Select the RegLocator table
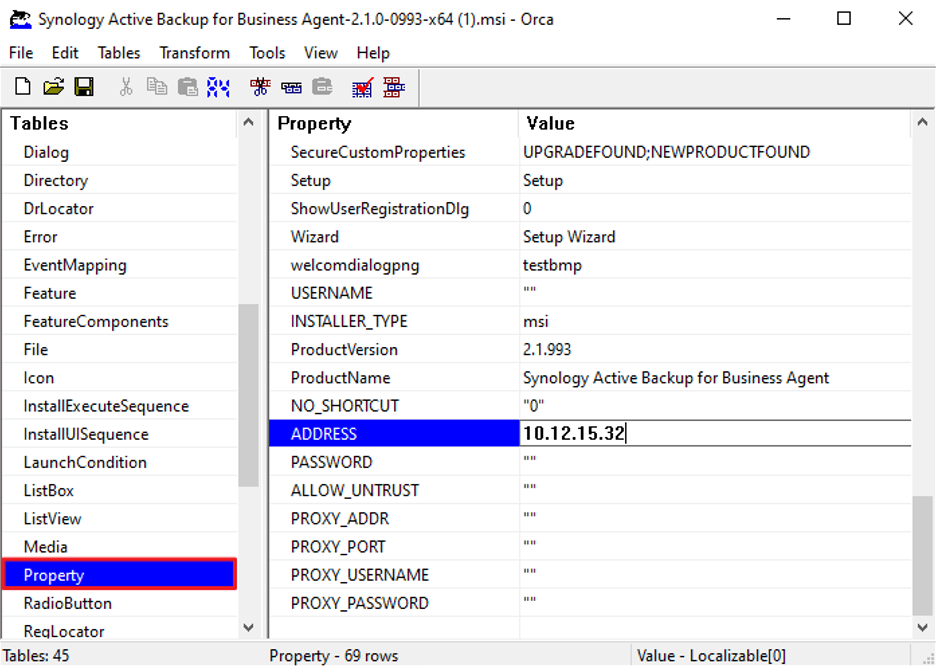The height and width of the screenshot is (666, 936). [x=119, y=630]
